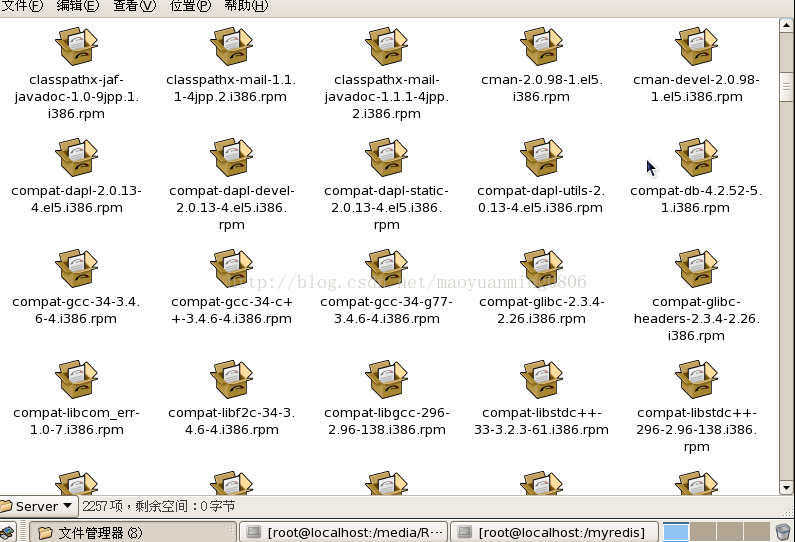795x542 pixels.
Task: Click file name classpathx-mail-1.1.1-4jpp.2.i386.rpm text
Action: (x=231, y=88)
